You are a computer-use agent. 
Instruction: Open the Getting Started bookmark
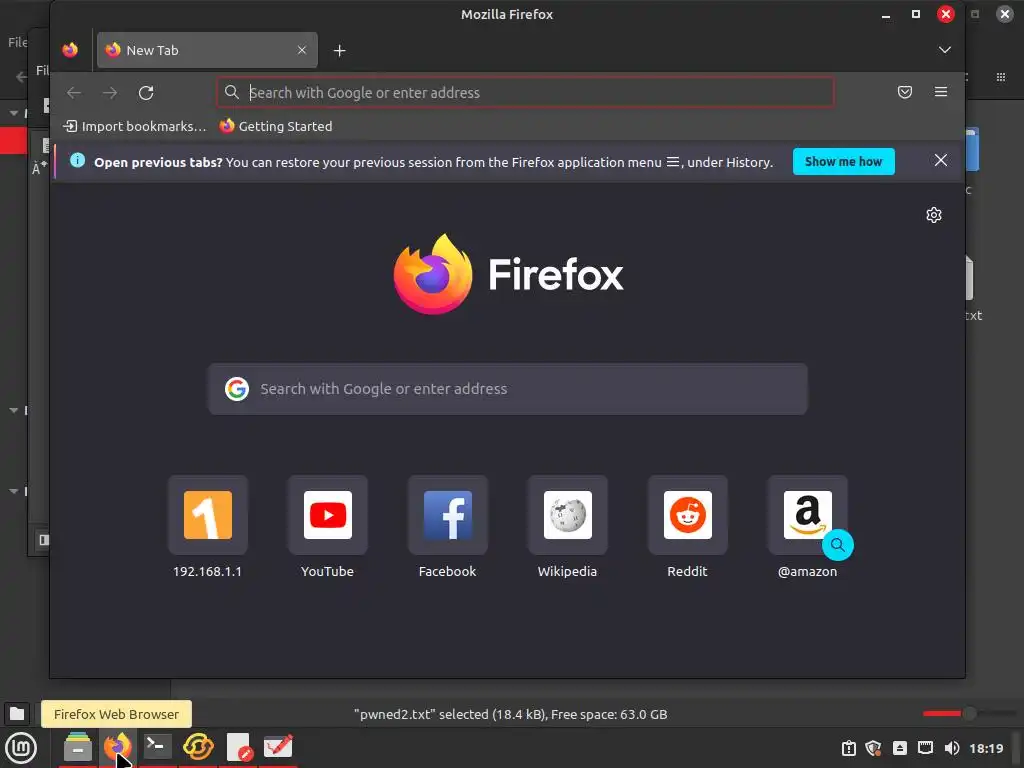(x=276, y=126)
